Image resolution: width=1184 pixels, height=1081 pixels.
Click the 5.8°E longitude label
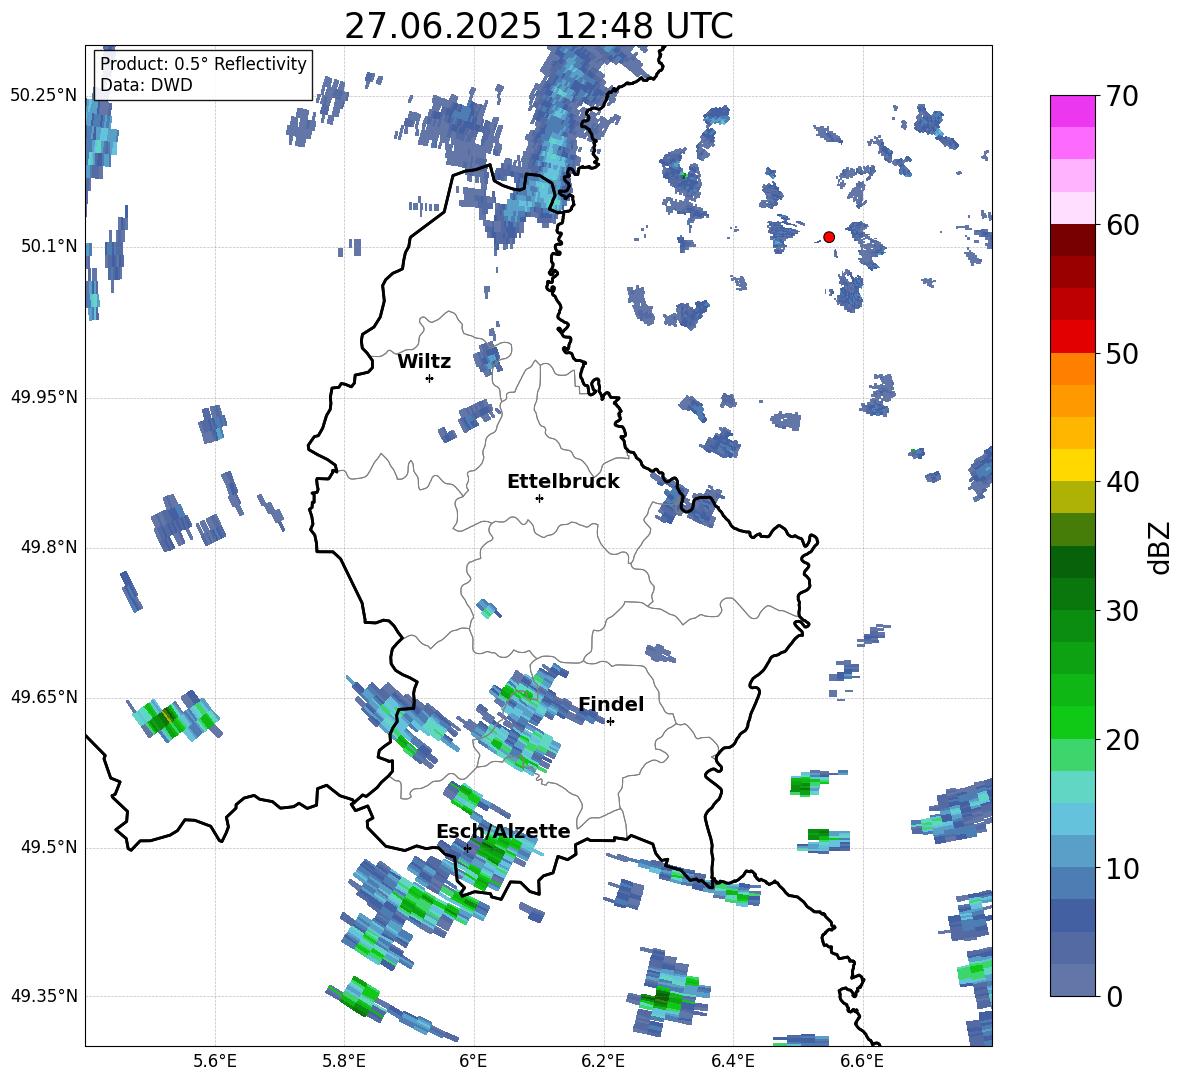point(344,1061)
